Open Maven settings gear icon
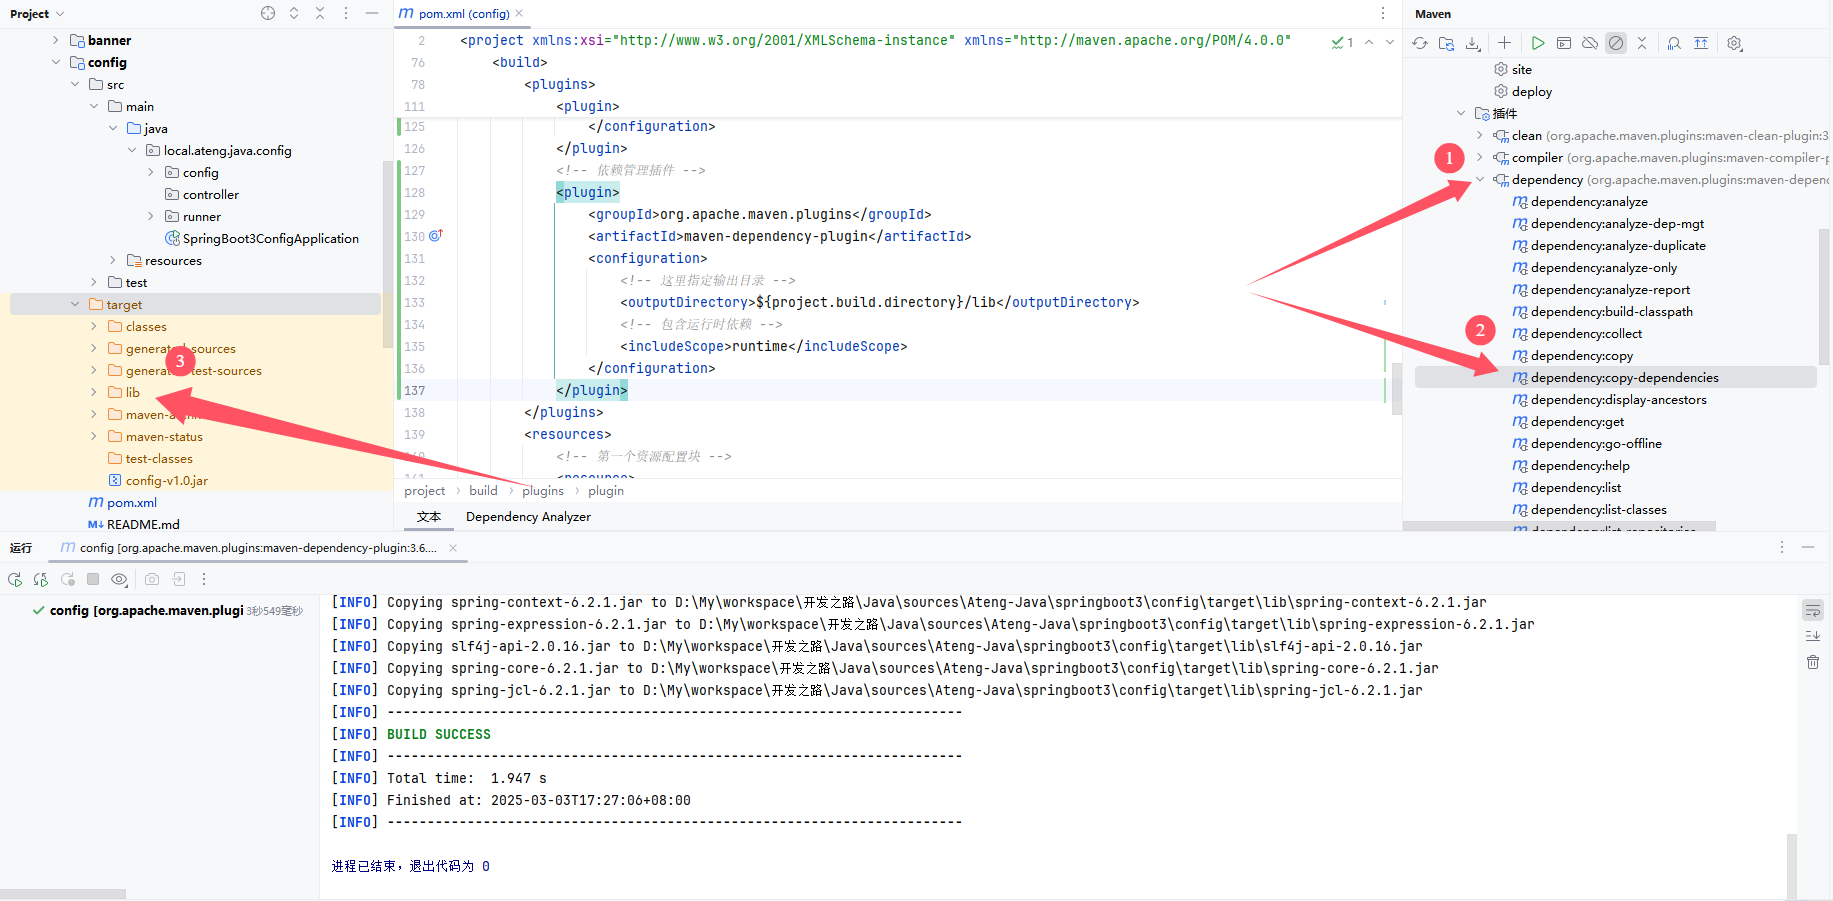Image resolution: width=1833 pixels, height=901 pixels. point(1735,43)
